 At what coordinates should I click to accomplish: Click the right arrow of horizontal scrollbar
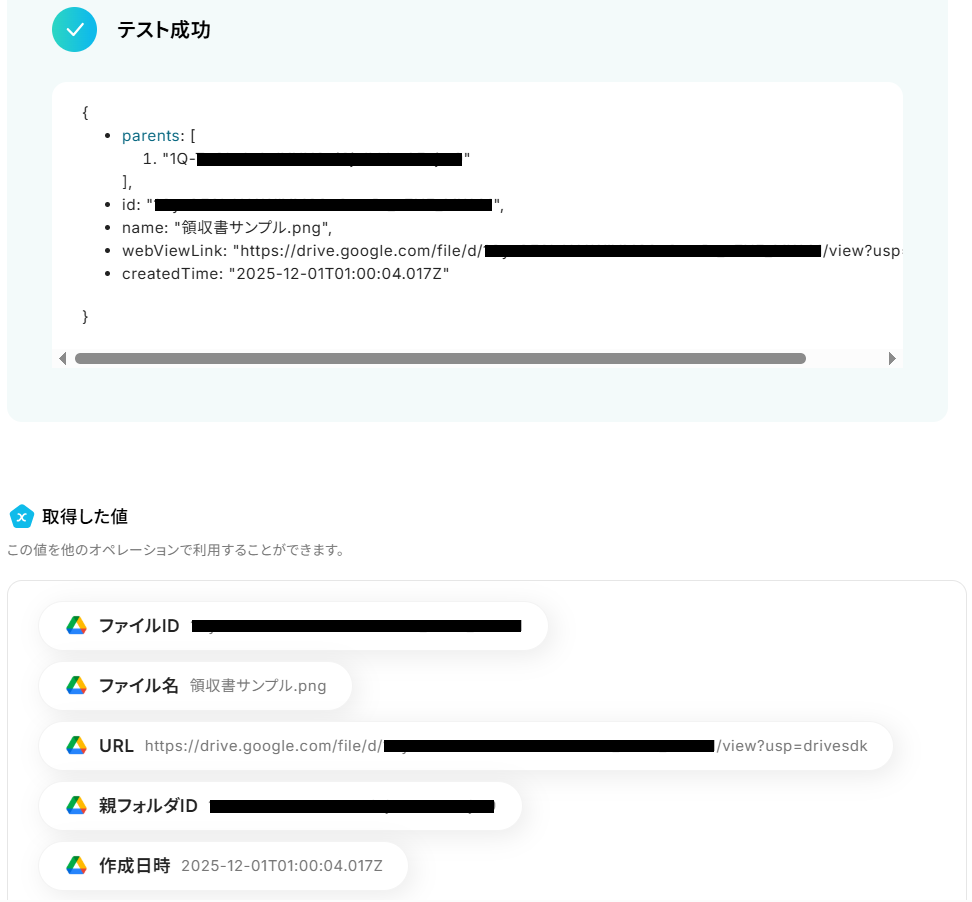point(892,358)
